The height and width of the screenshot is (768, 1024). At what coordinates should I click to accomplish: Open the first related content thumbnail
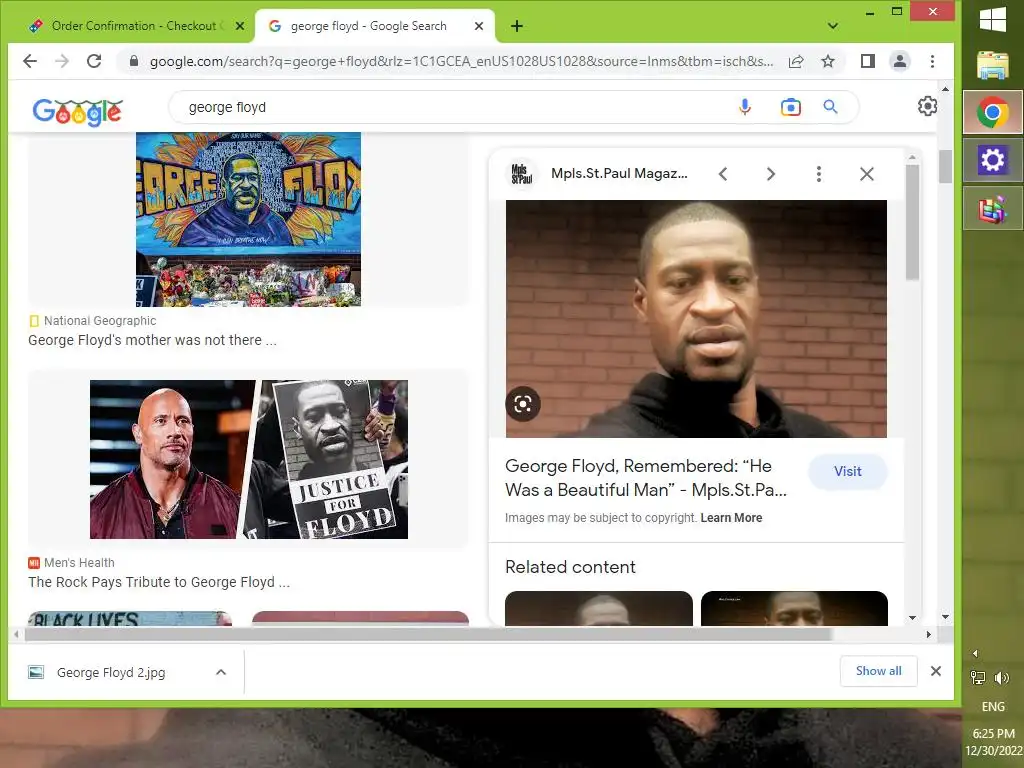point(599,609)
